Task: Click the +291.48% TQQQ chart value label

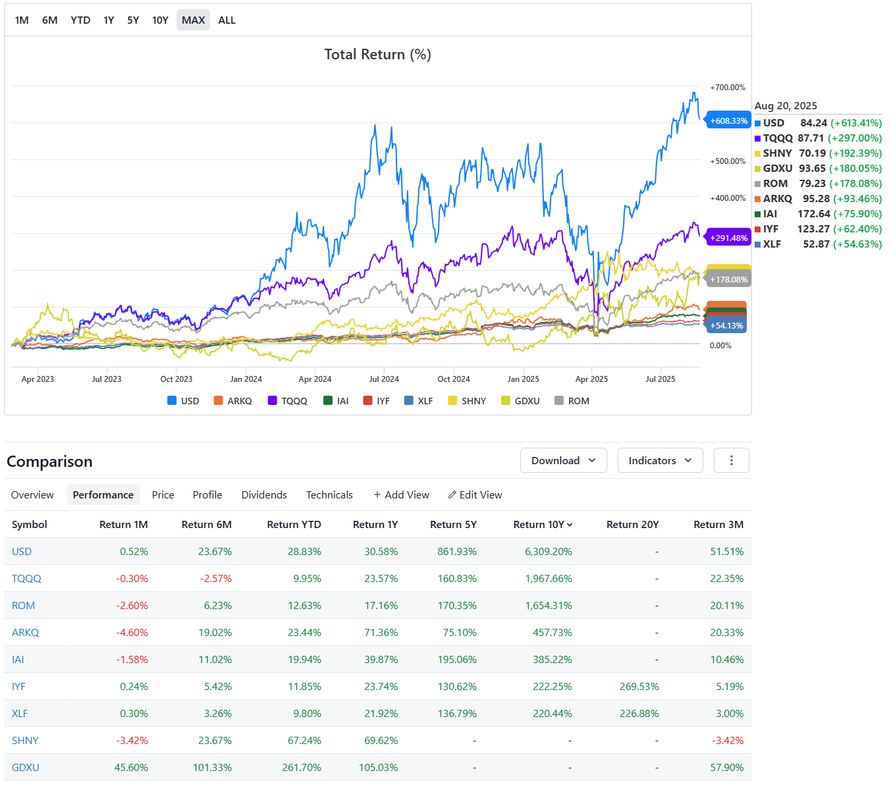Action: click(728, 238)
